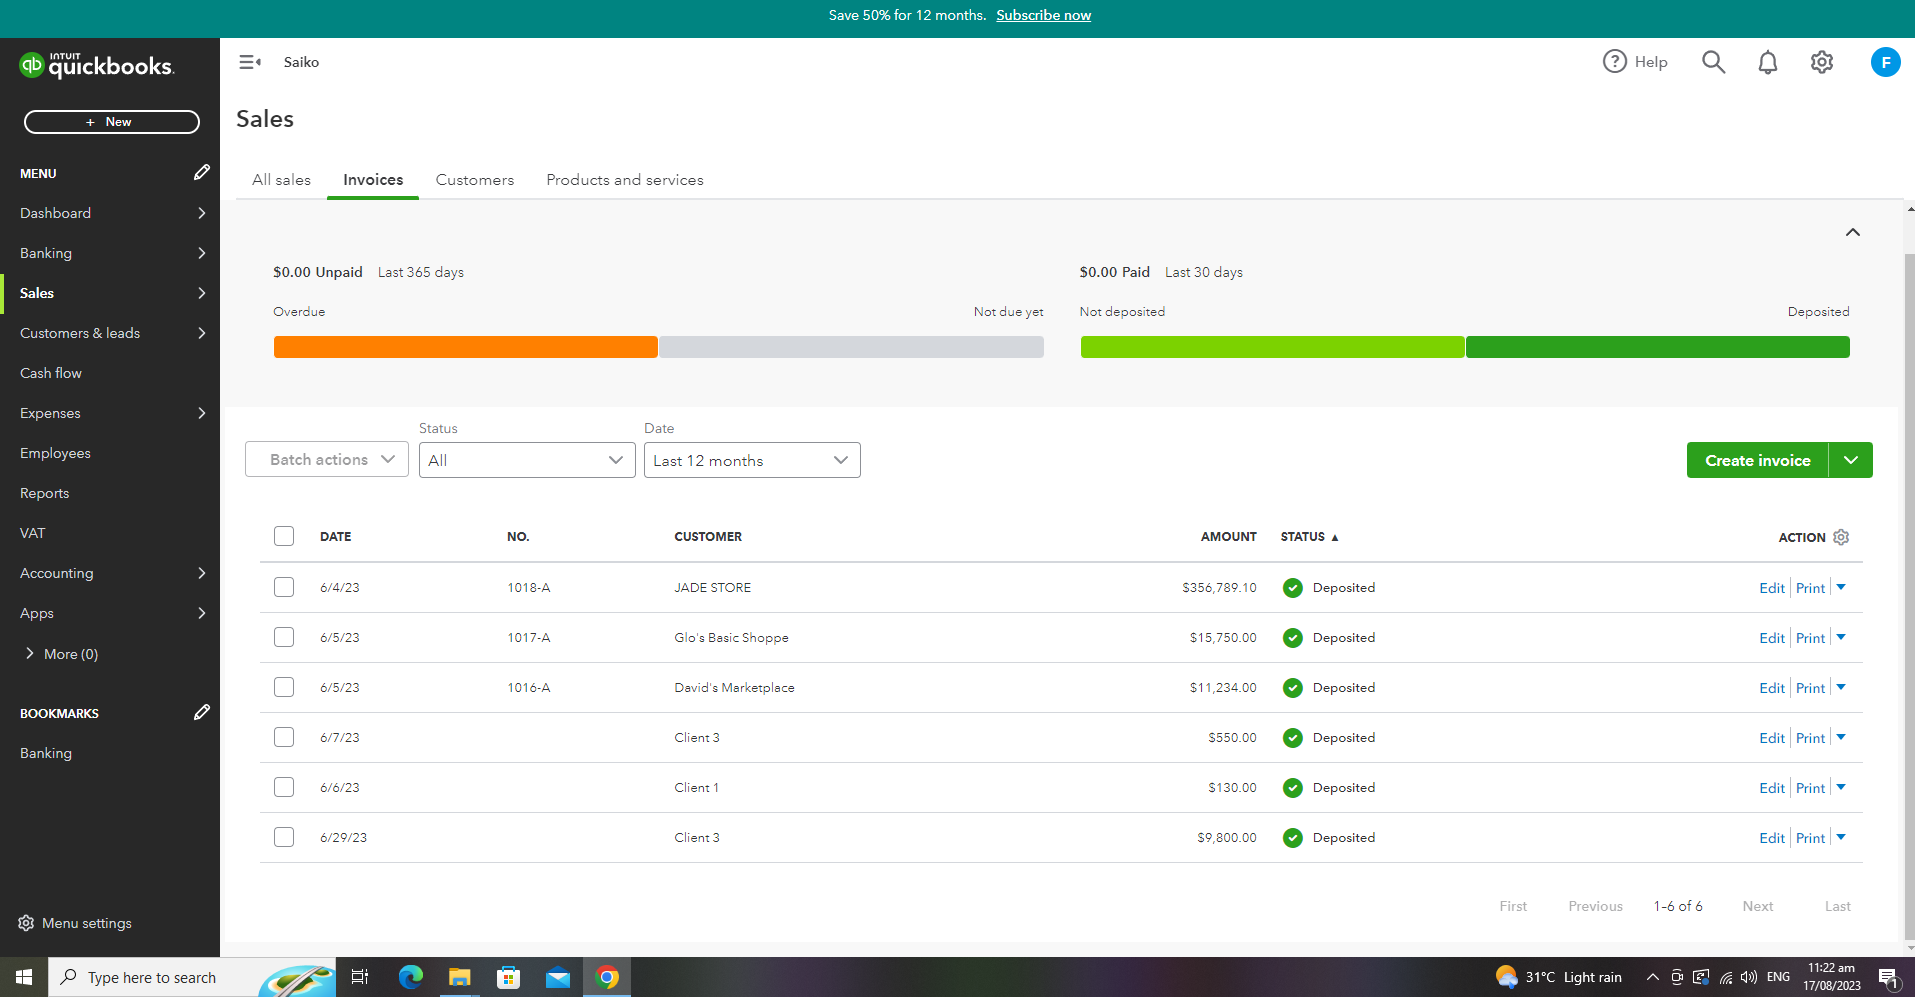This screenshot has width=1915, height=997.
Task: Switch to the All sales tab
Action: 281,180
